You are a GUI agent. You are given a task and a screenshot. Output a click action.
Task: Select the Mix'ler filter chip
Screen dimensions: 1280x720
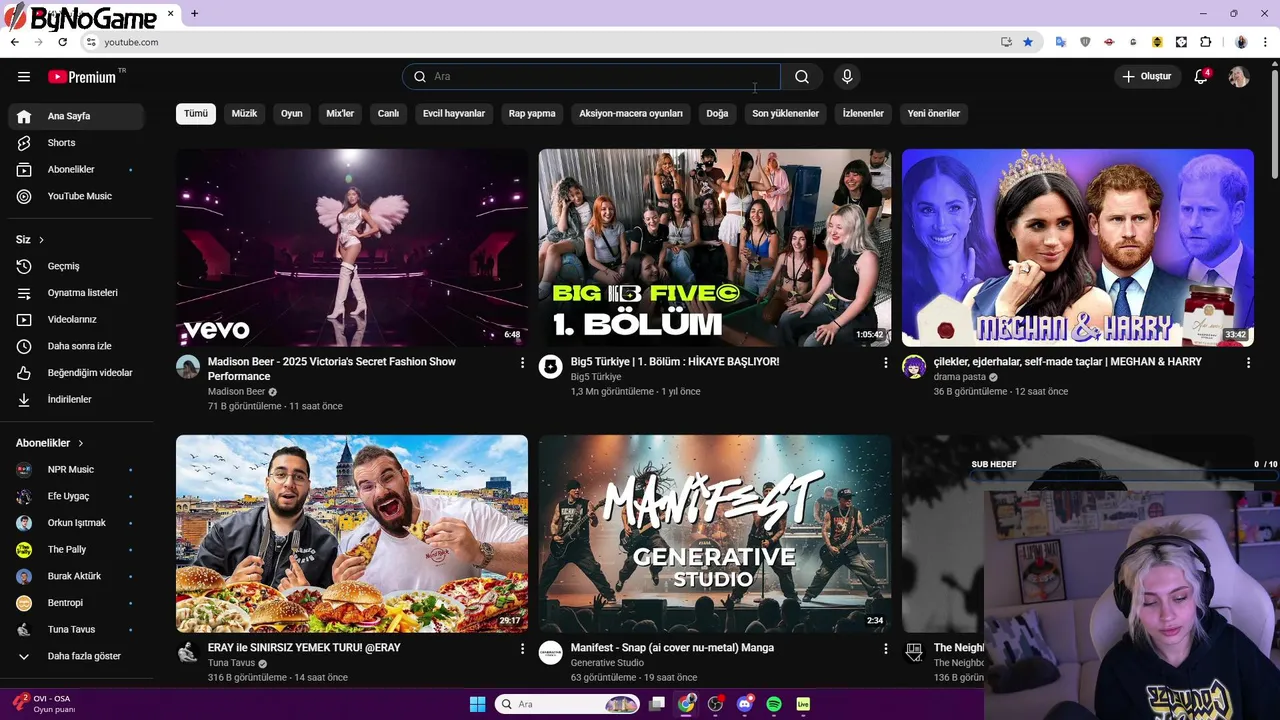pyautogui.click(x=340, y=114)
